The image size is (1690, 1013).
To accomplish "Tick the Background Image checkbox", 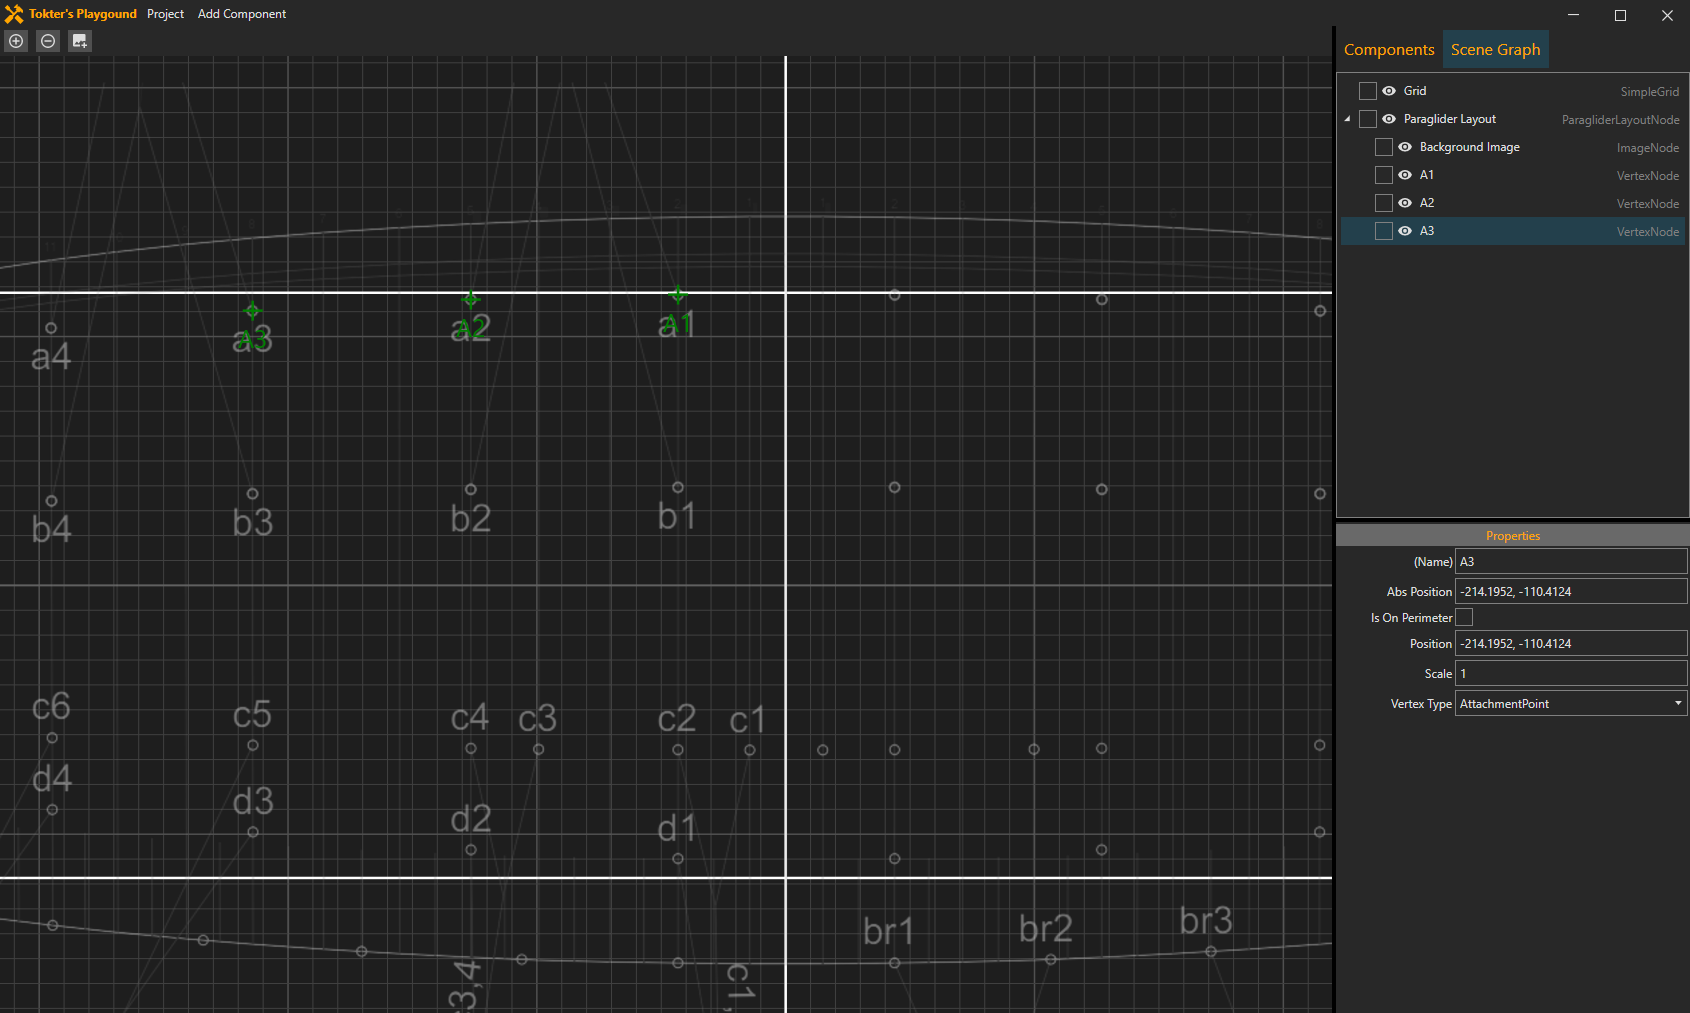I will [x=1384, y=147].
